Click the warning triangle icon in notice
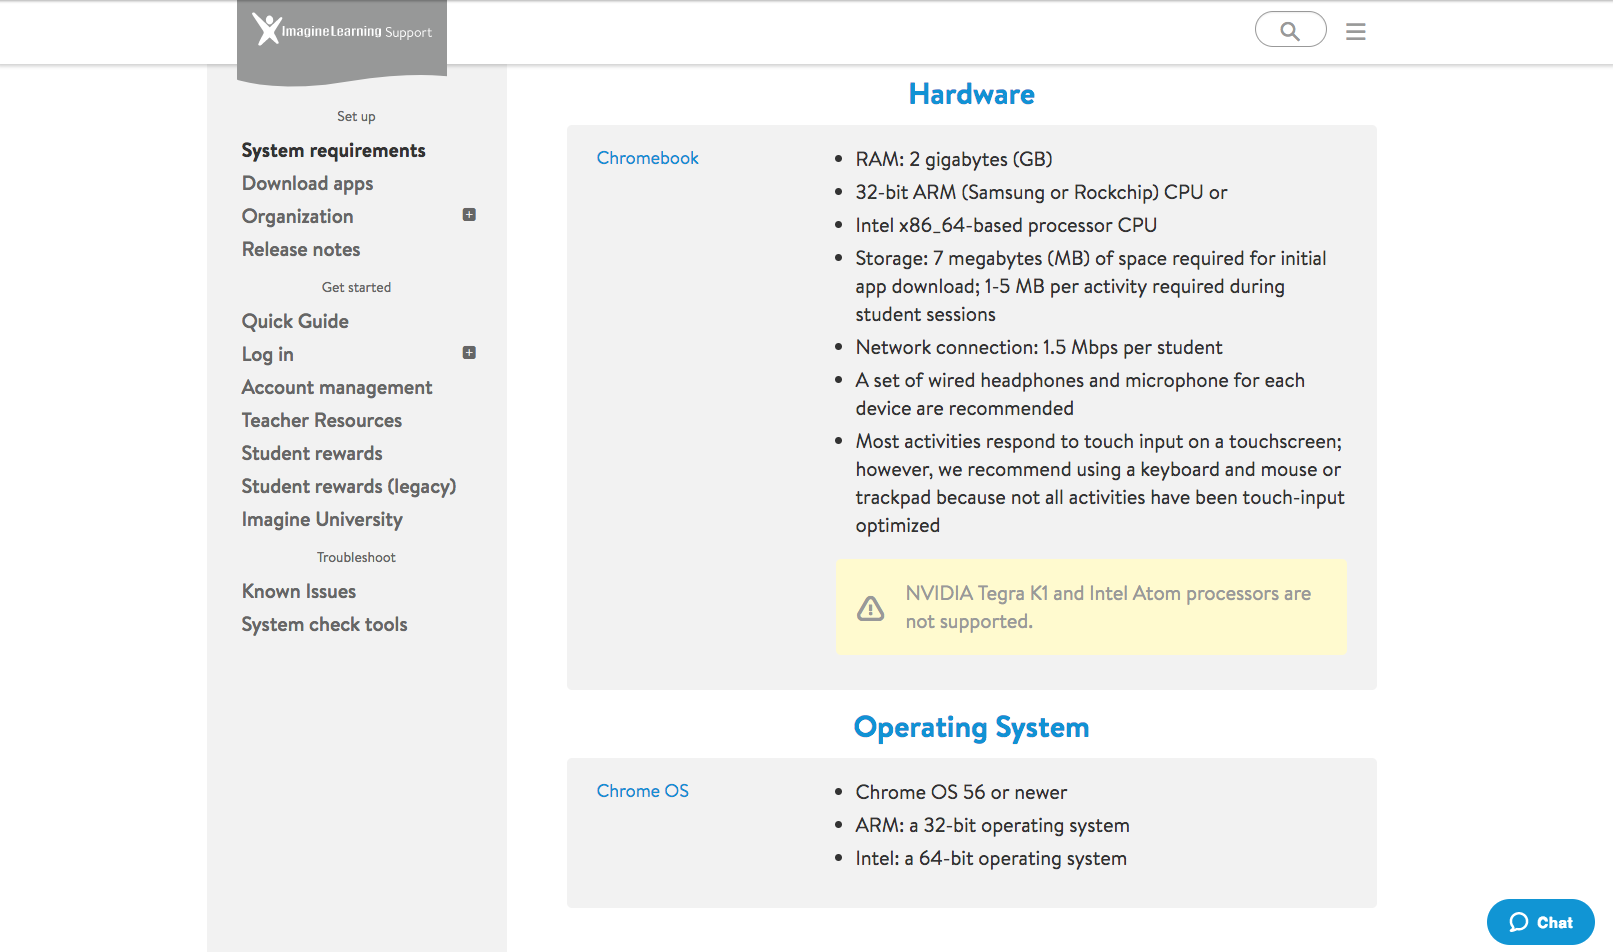Image resolution: width=1613 pixels, height=952 pixels. (x=870, y=608)
